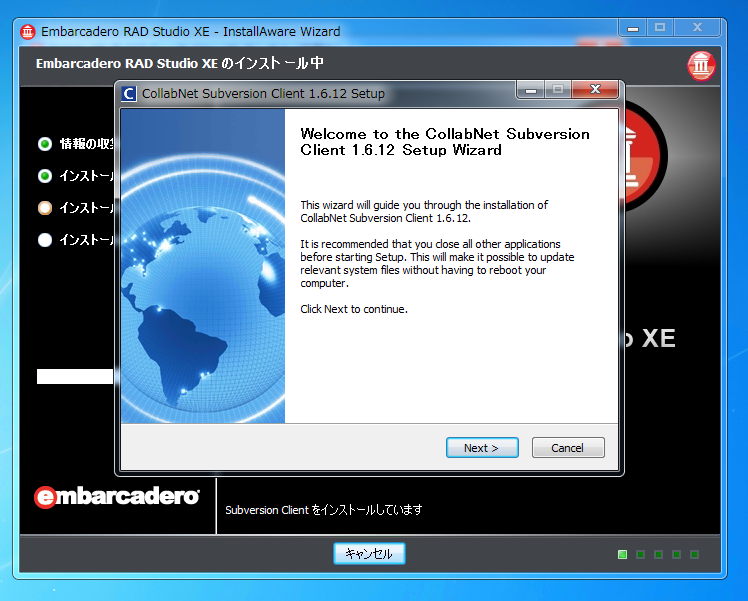Minimize the RAD Studio InstallAware Wizard window

(x=633, y=28)
